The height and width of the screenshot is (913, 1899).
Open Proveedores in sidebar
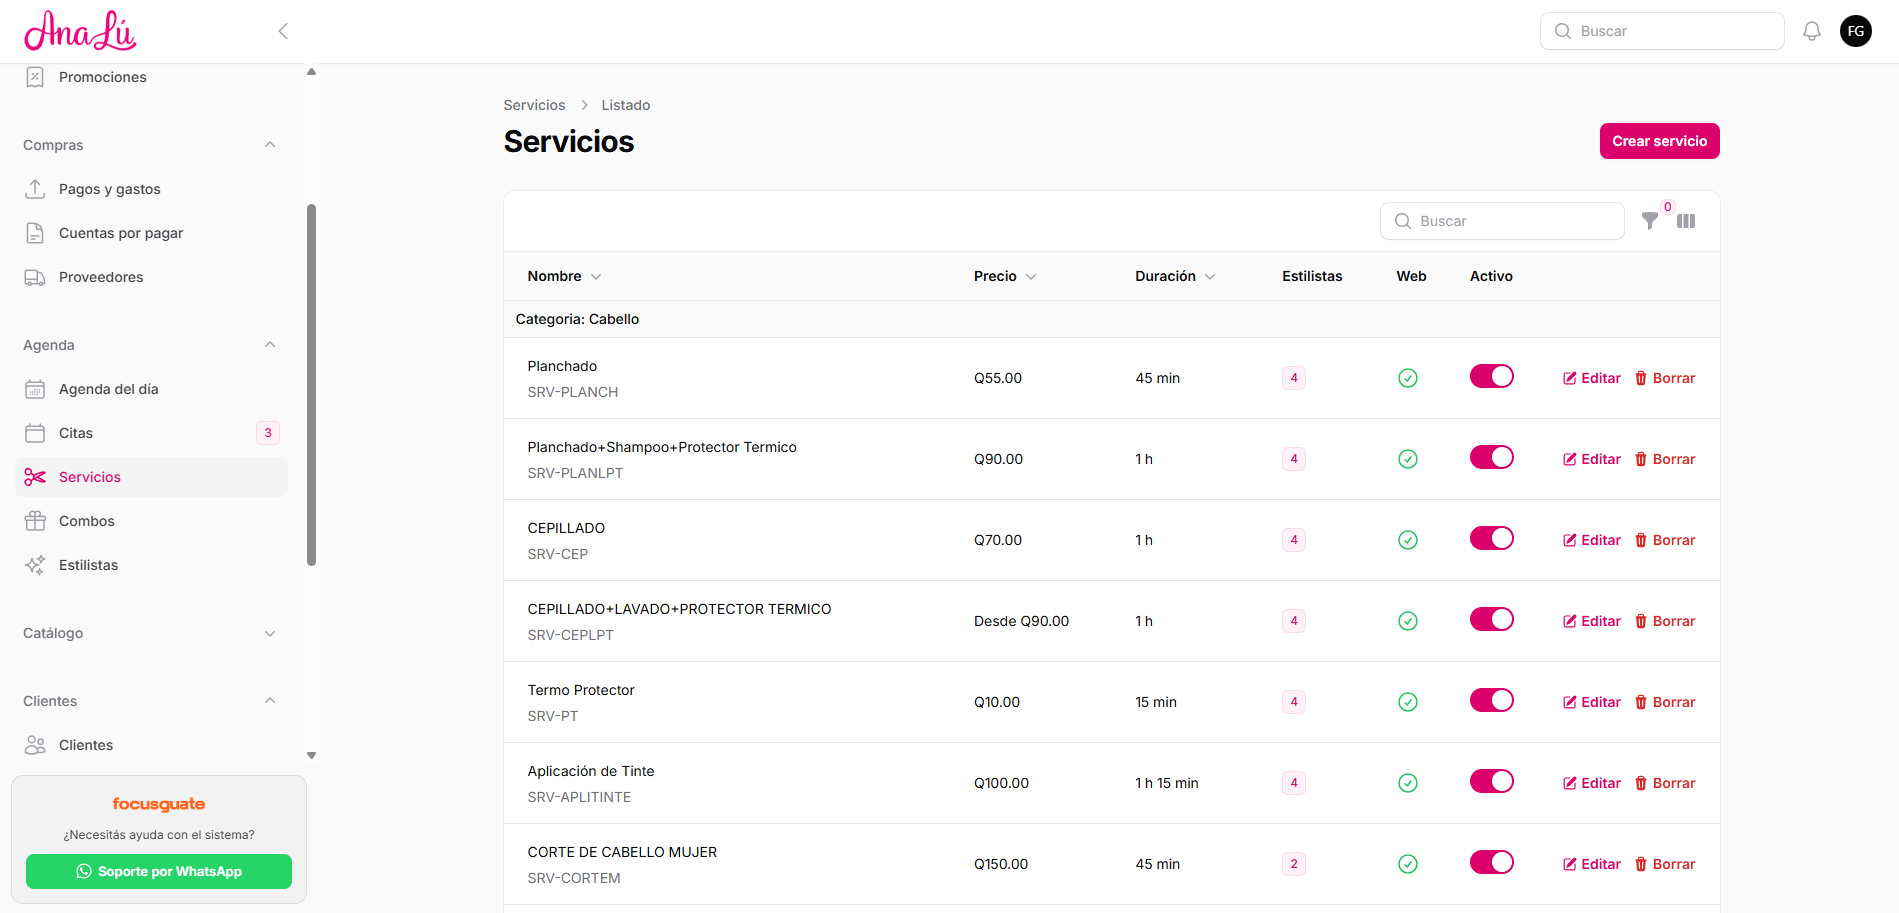(x=152, y=277)
